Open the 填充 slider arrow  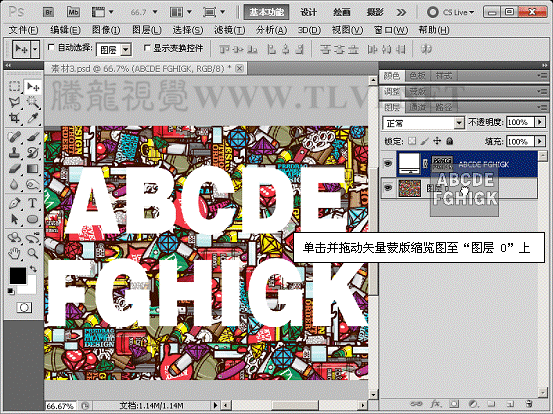[x=540, y=141]
